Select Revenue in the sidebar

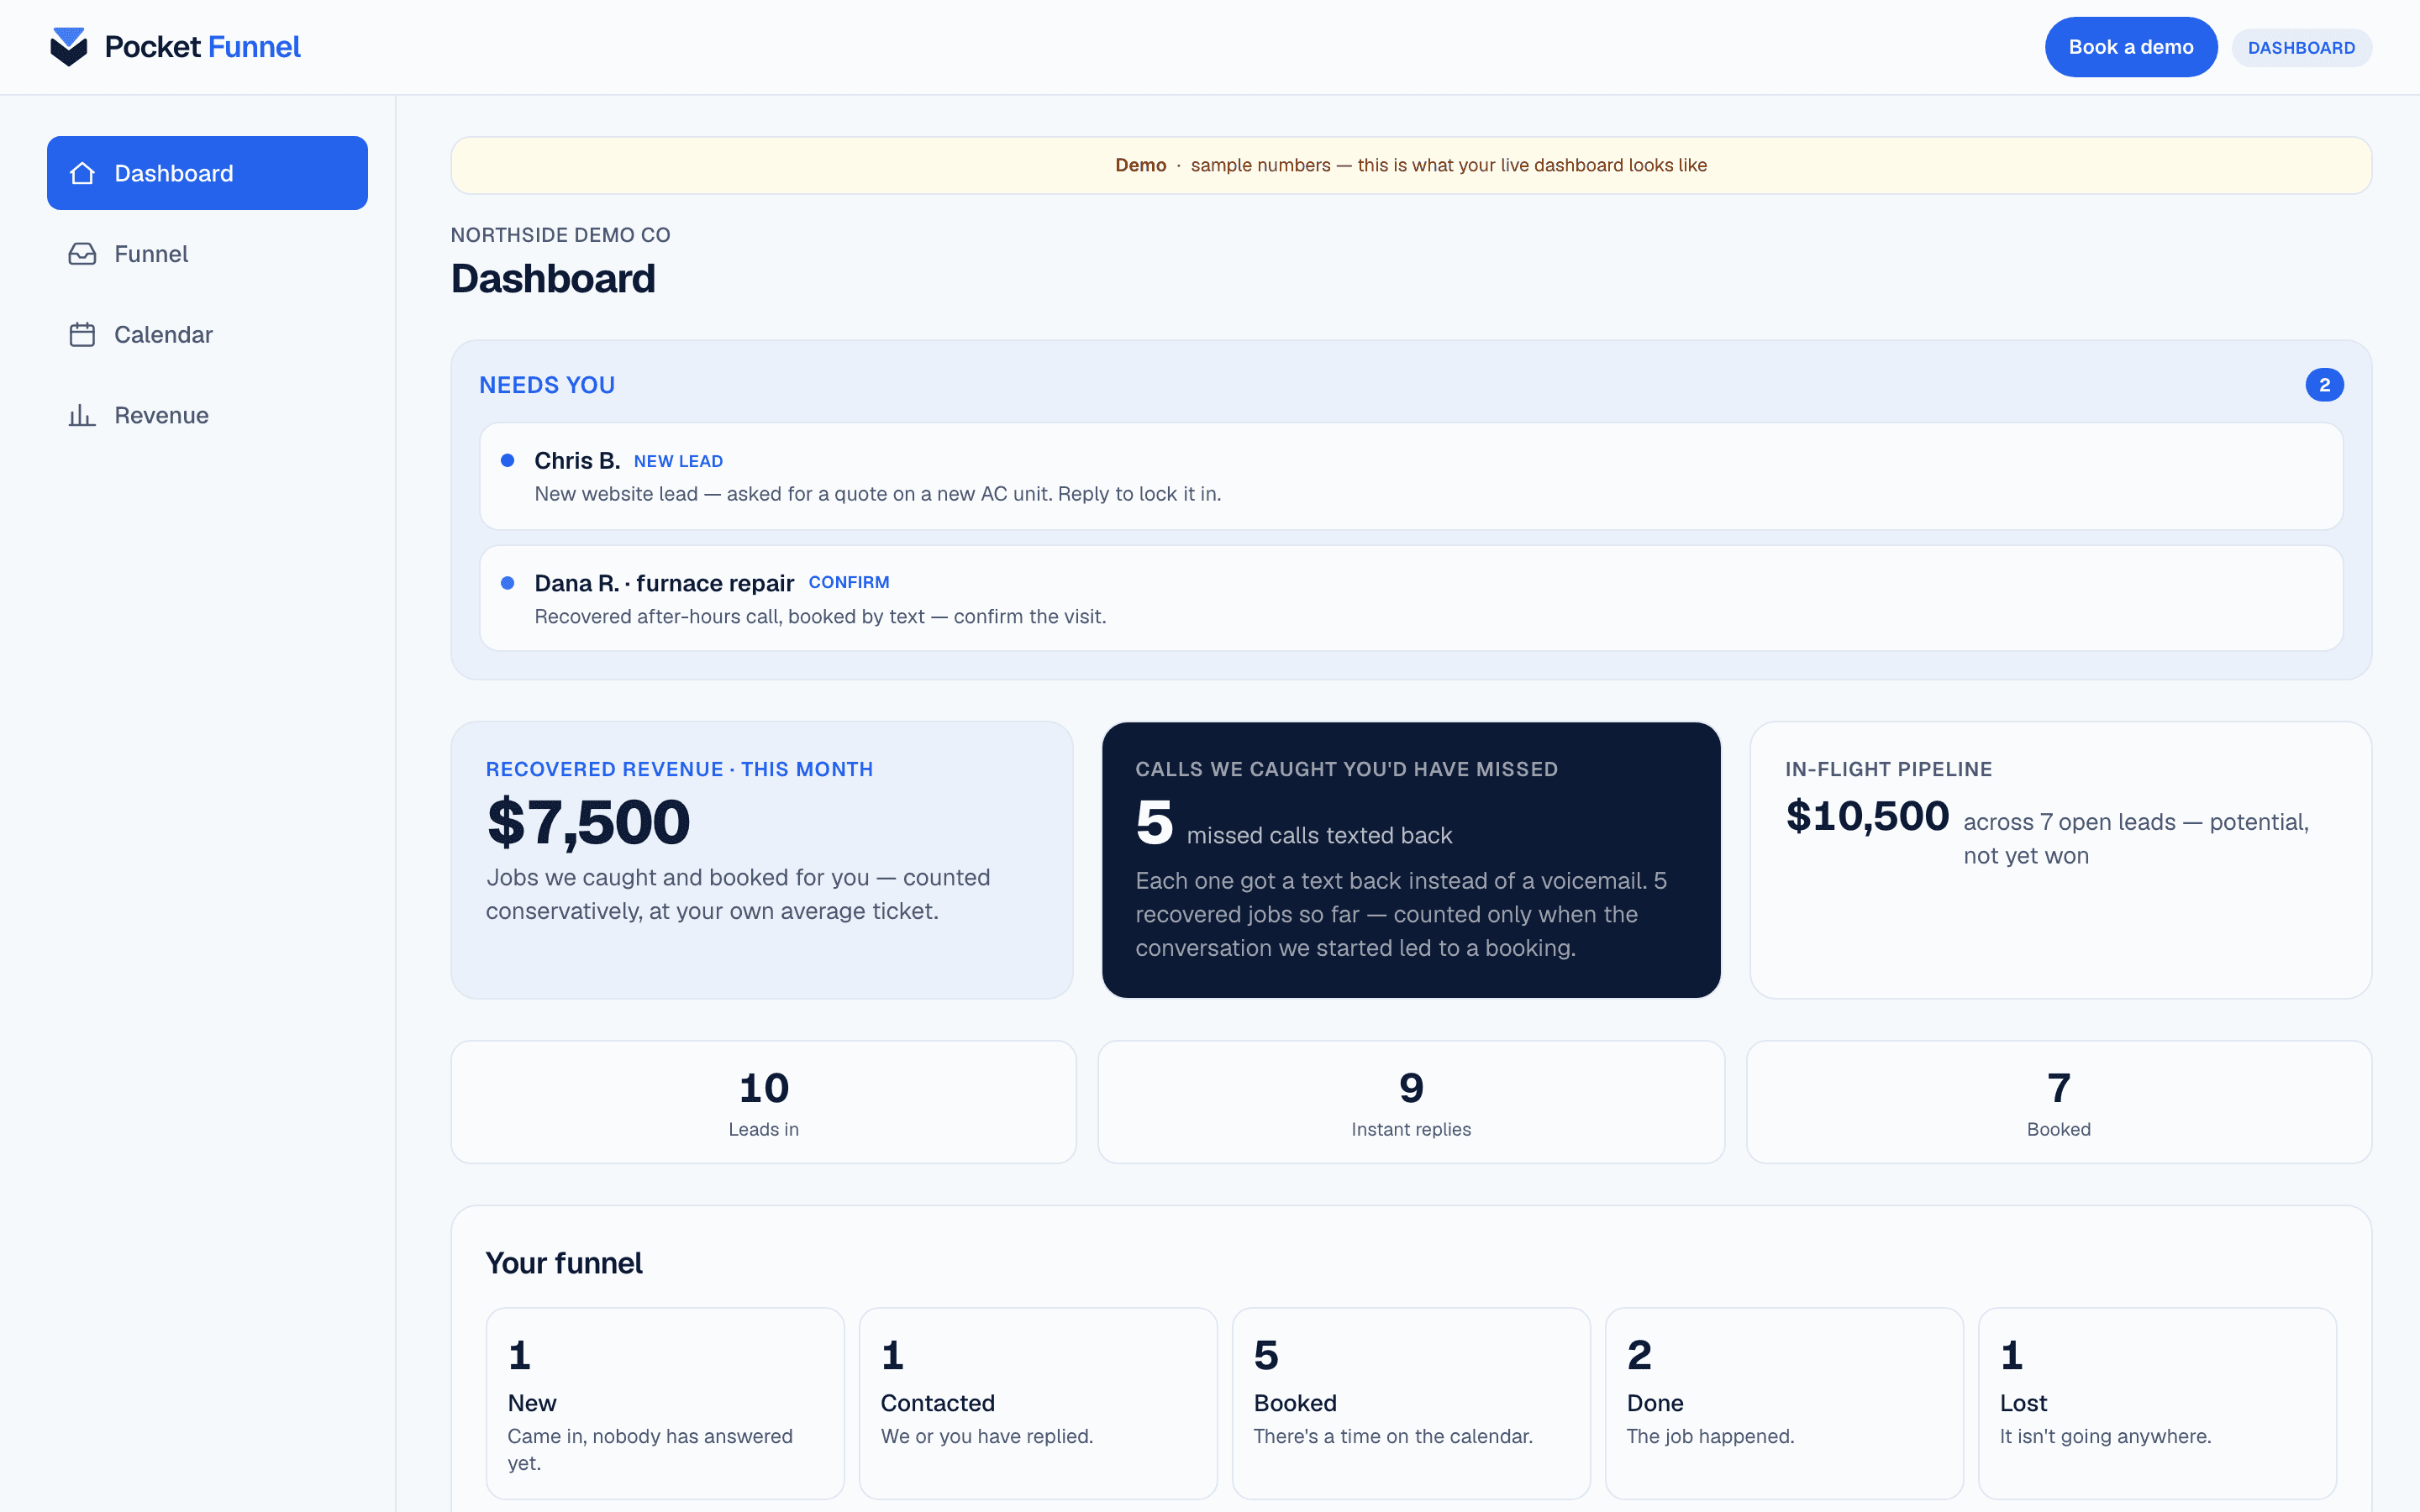207,415
